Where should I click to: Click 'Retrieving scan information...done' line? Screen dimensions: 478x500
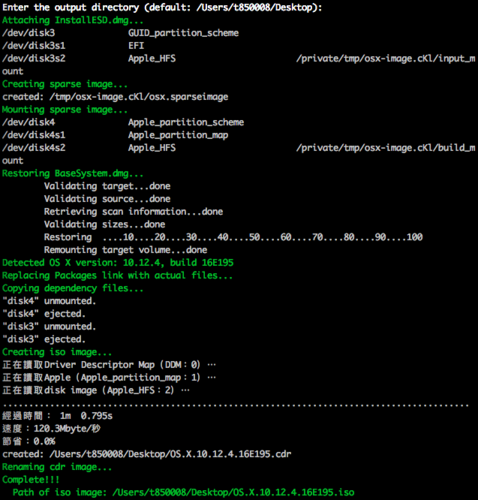(134, 212)
